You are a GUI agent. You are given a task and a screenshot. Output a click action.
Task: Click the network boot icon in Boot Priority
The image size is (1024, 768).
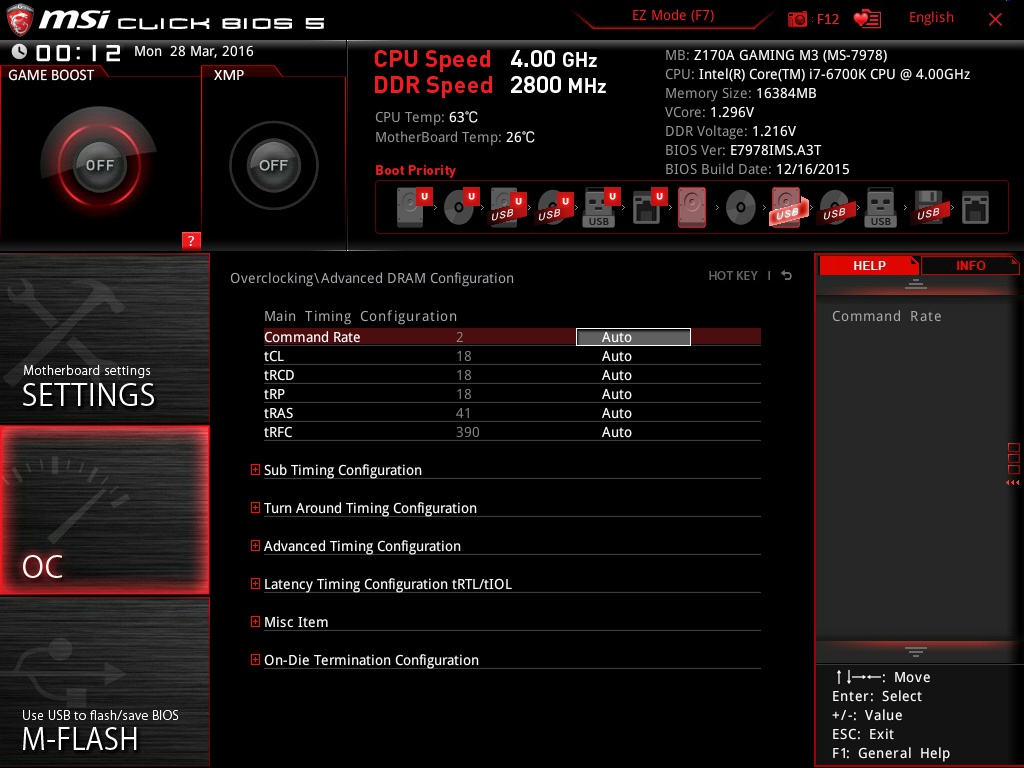973,206
